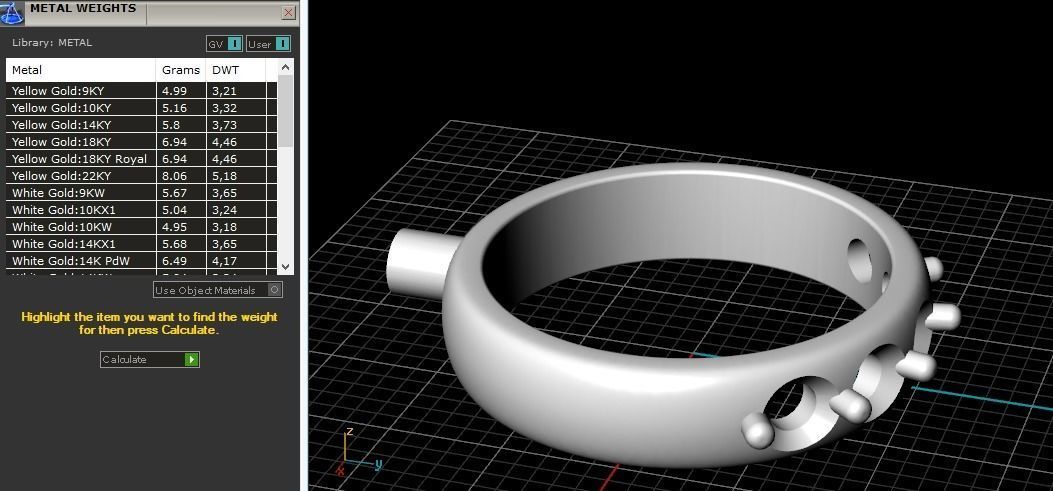Select Yellow Gold:10KY row

point(141,107)
